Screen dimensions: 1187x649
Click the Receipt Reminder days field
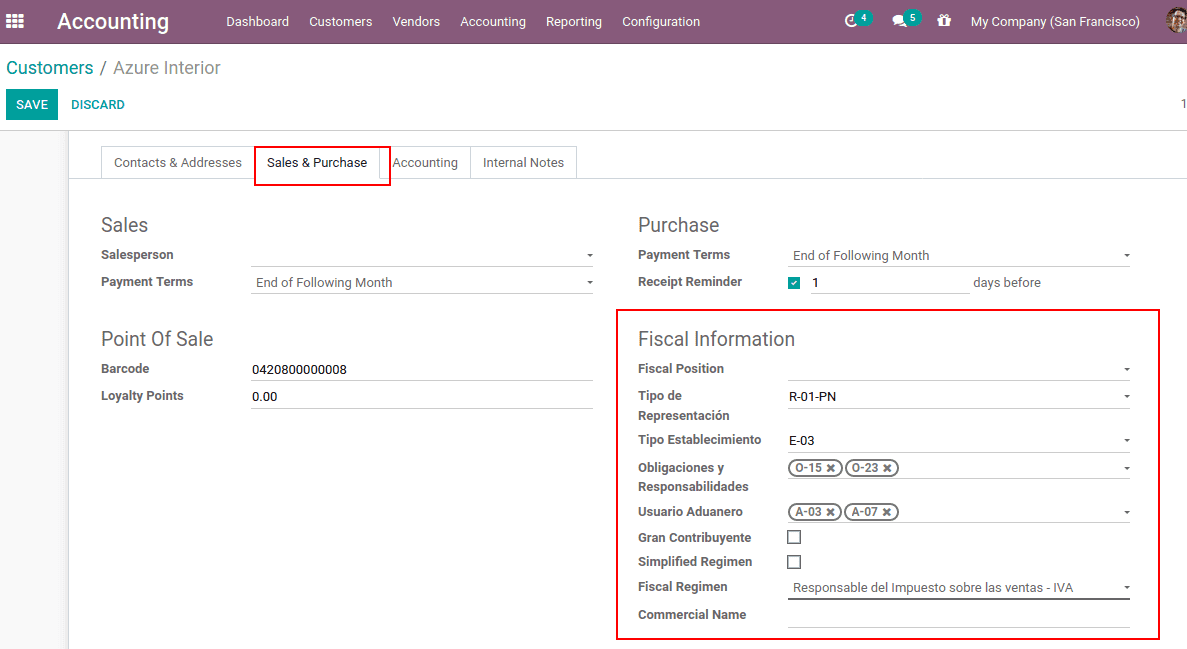[889, 282]
